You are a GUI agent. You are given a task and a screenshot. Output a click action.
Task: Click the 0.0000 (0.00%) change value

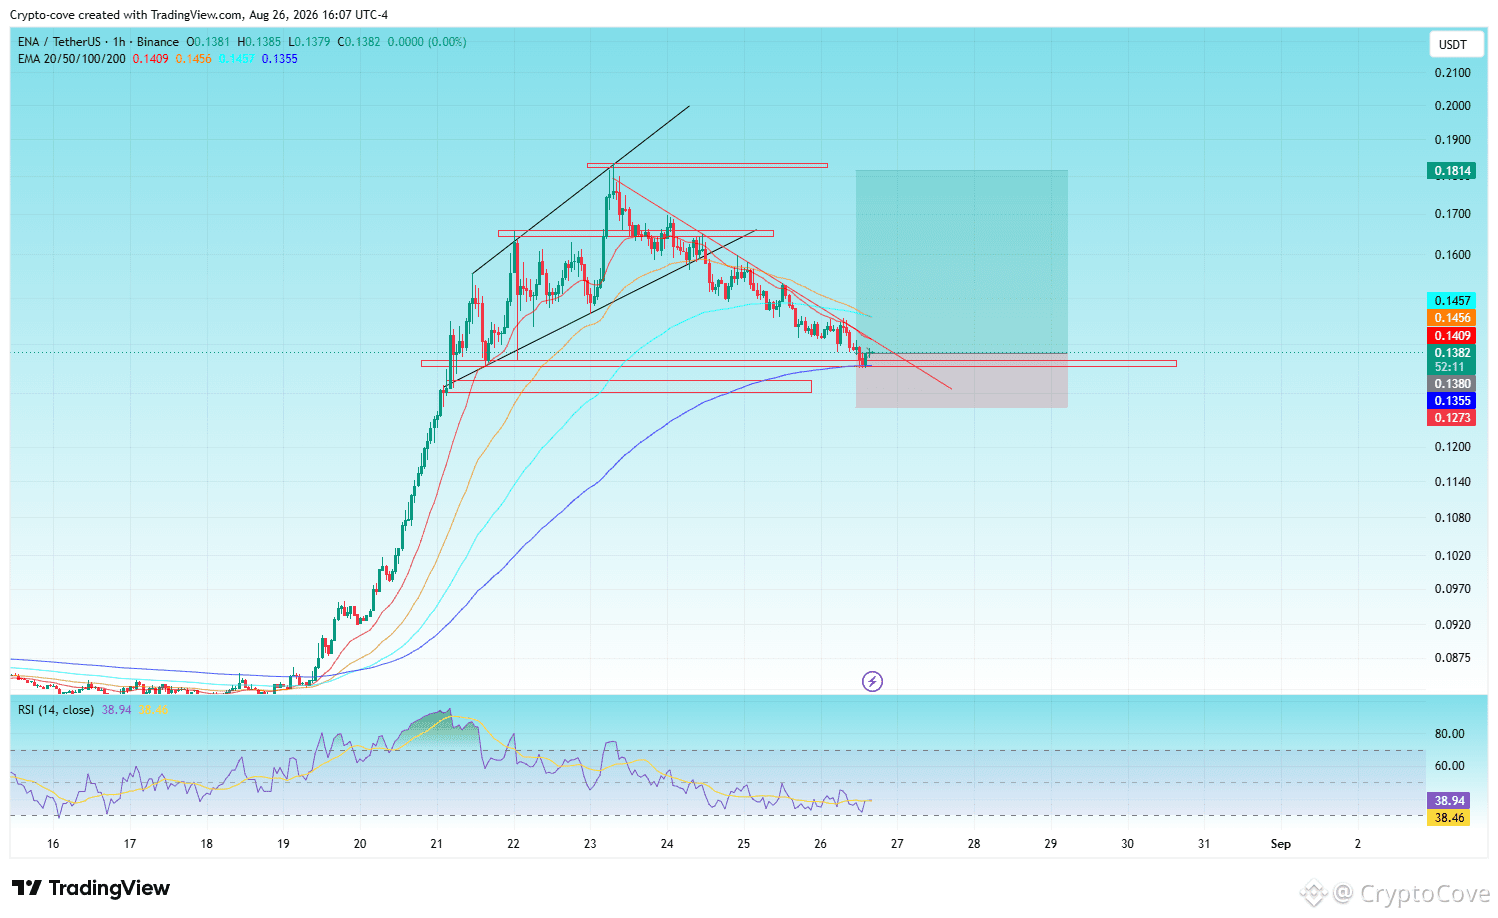[x=427, y=42]
